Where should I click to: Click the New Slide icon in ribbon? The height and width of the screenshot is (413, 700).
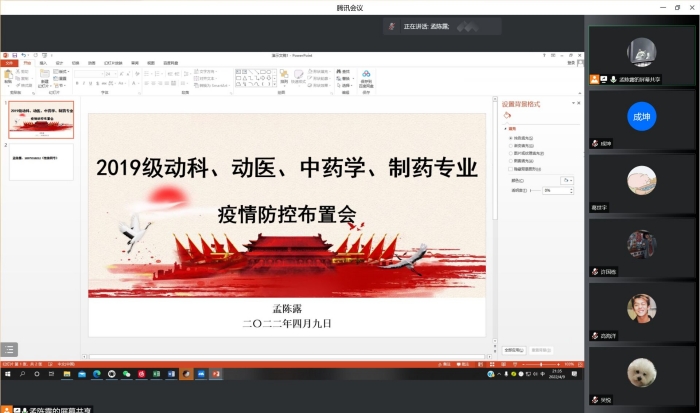click(44, 77)
